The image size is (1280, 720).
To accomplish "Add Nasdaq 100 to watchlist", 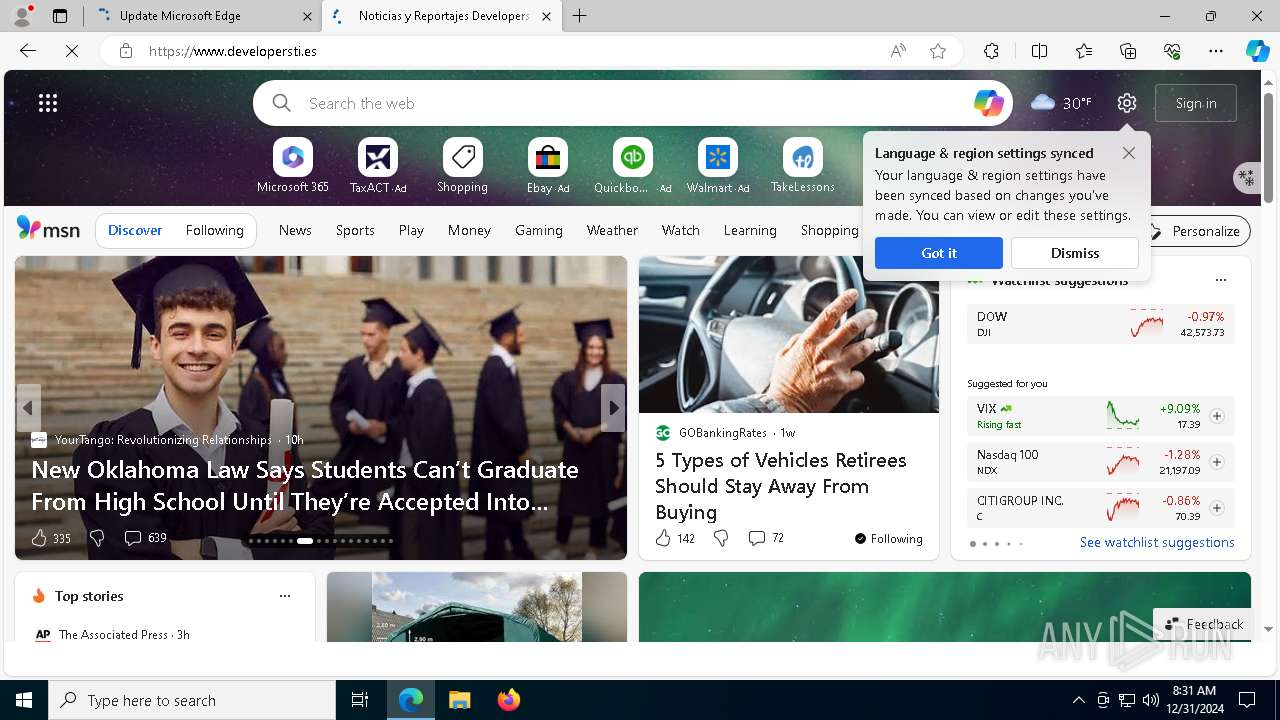I will pyautogui.click(x=1217, y=462).
